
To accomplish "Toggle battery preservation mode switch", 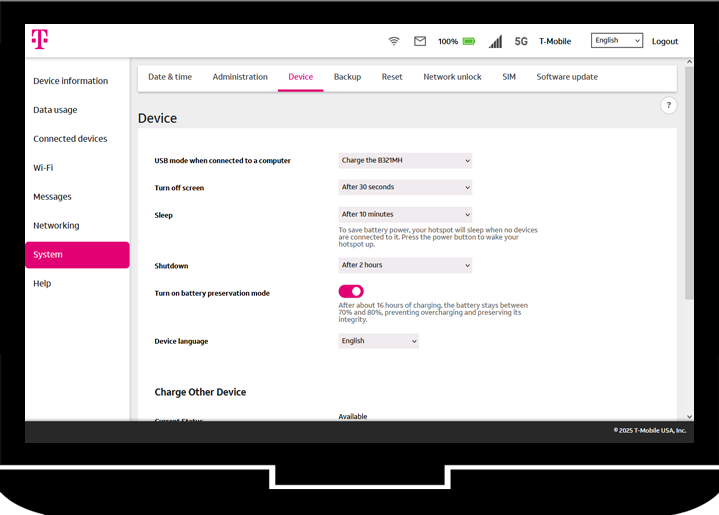I will pos(351,291).
